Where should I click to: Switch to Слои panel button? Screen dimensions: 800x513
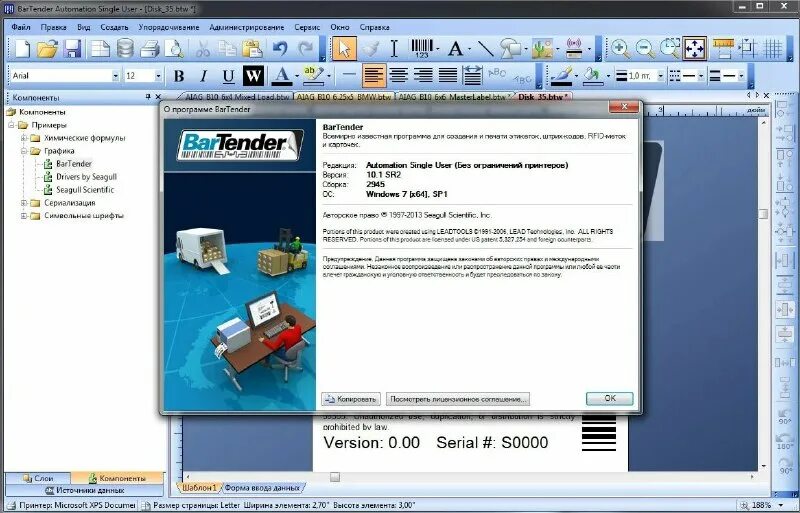[38, 478]
